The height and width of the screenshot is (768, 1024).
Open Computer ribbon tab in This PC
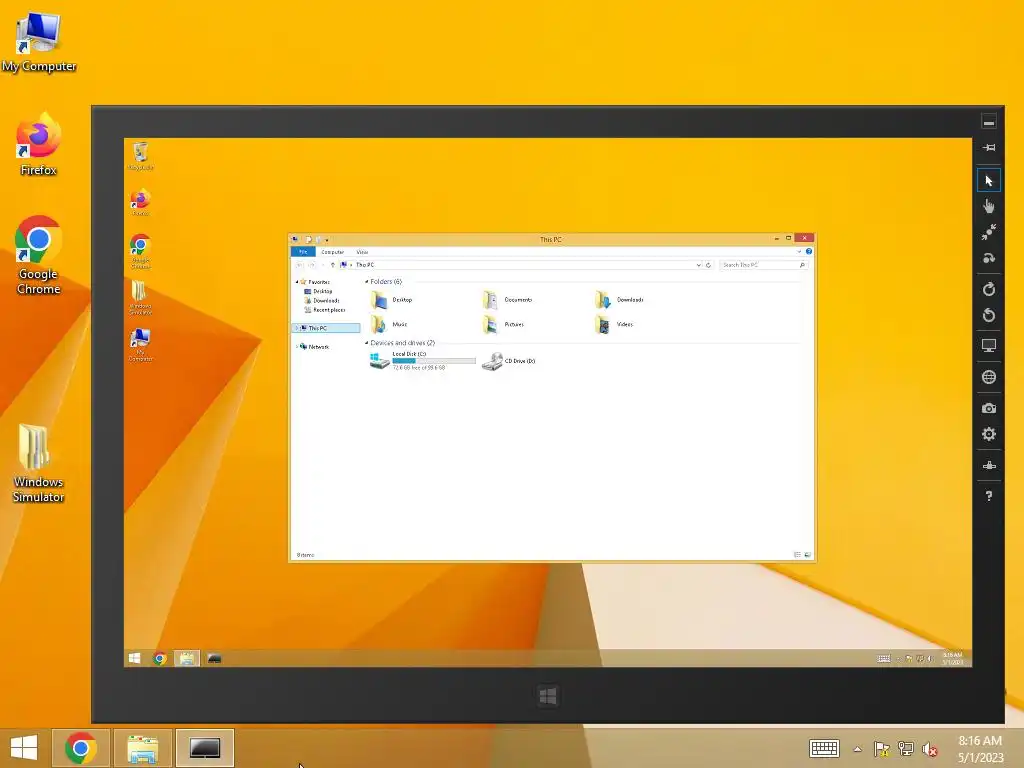(332, 252)
